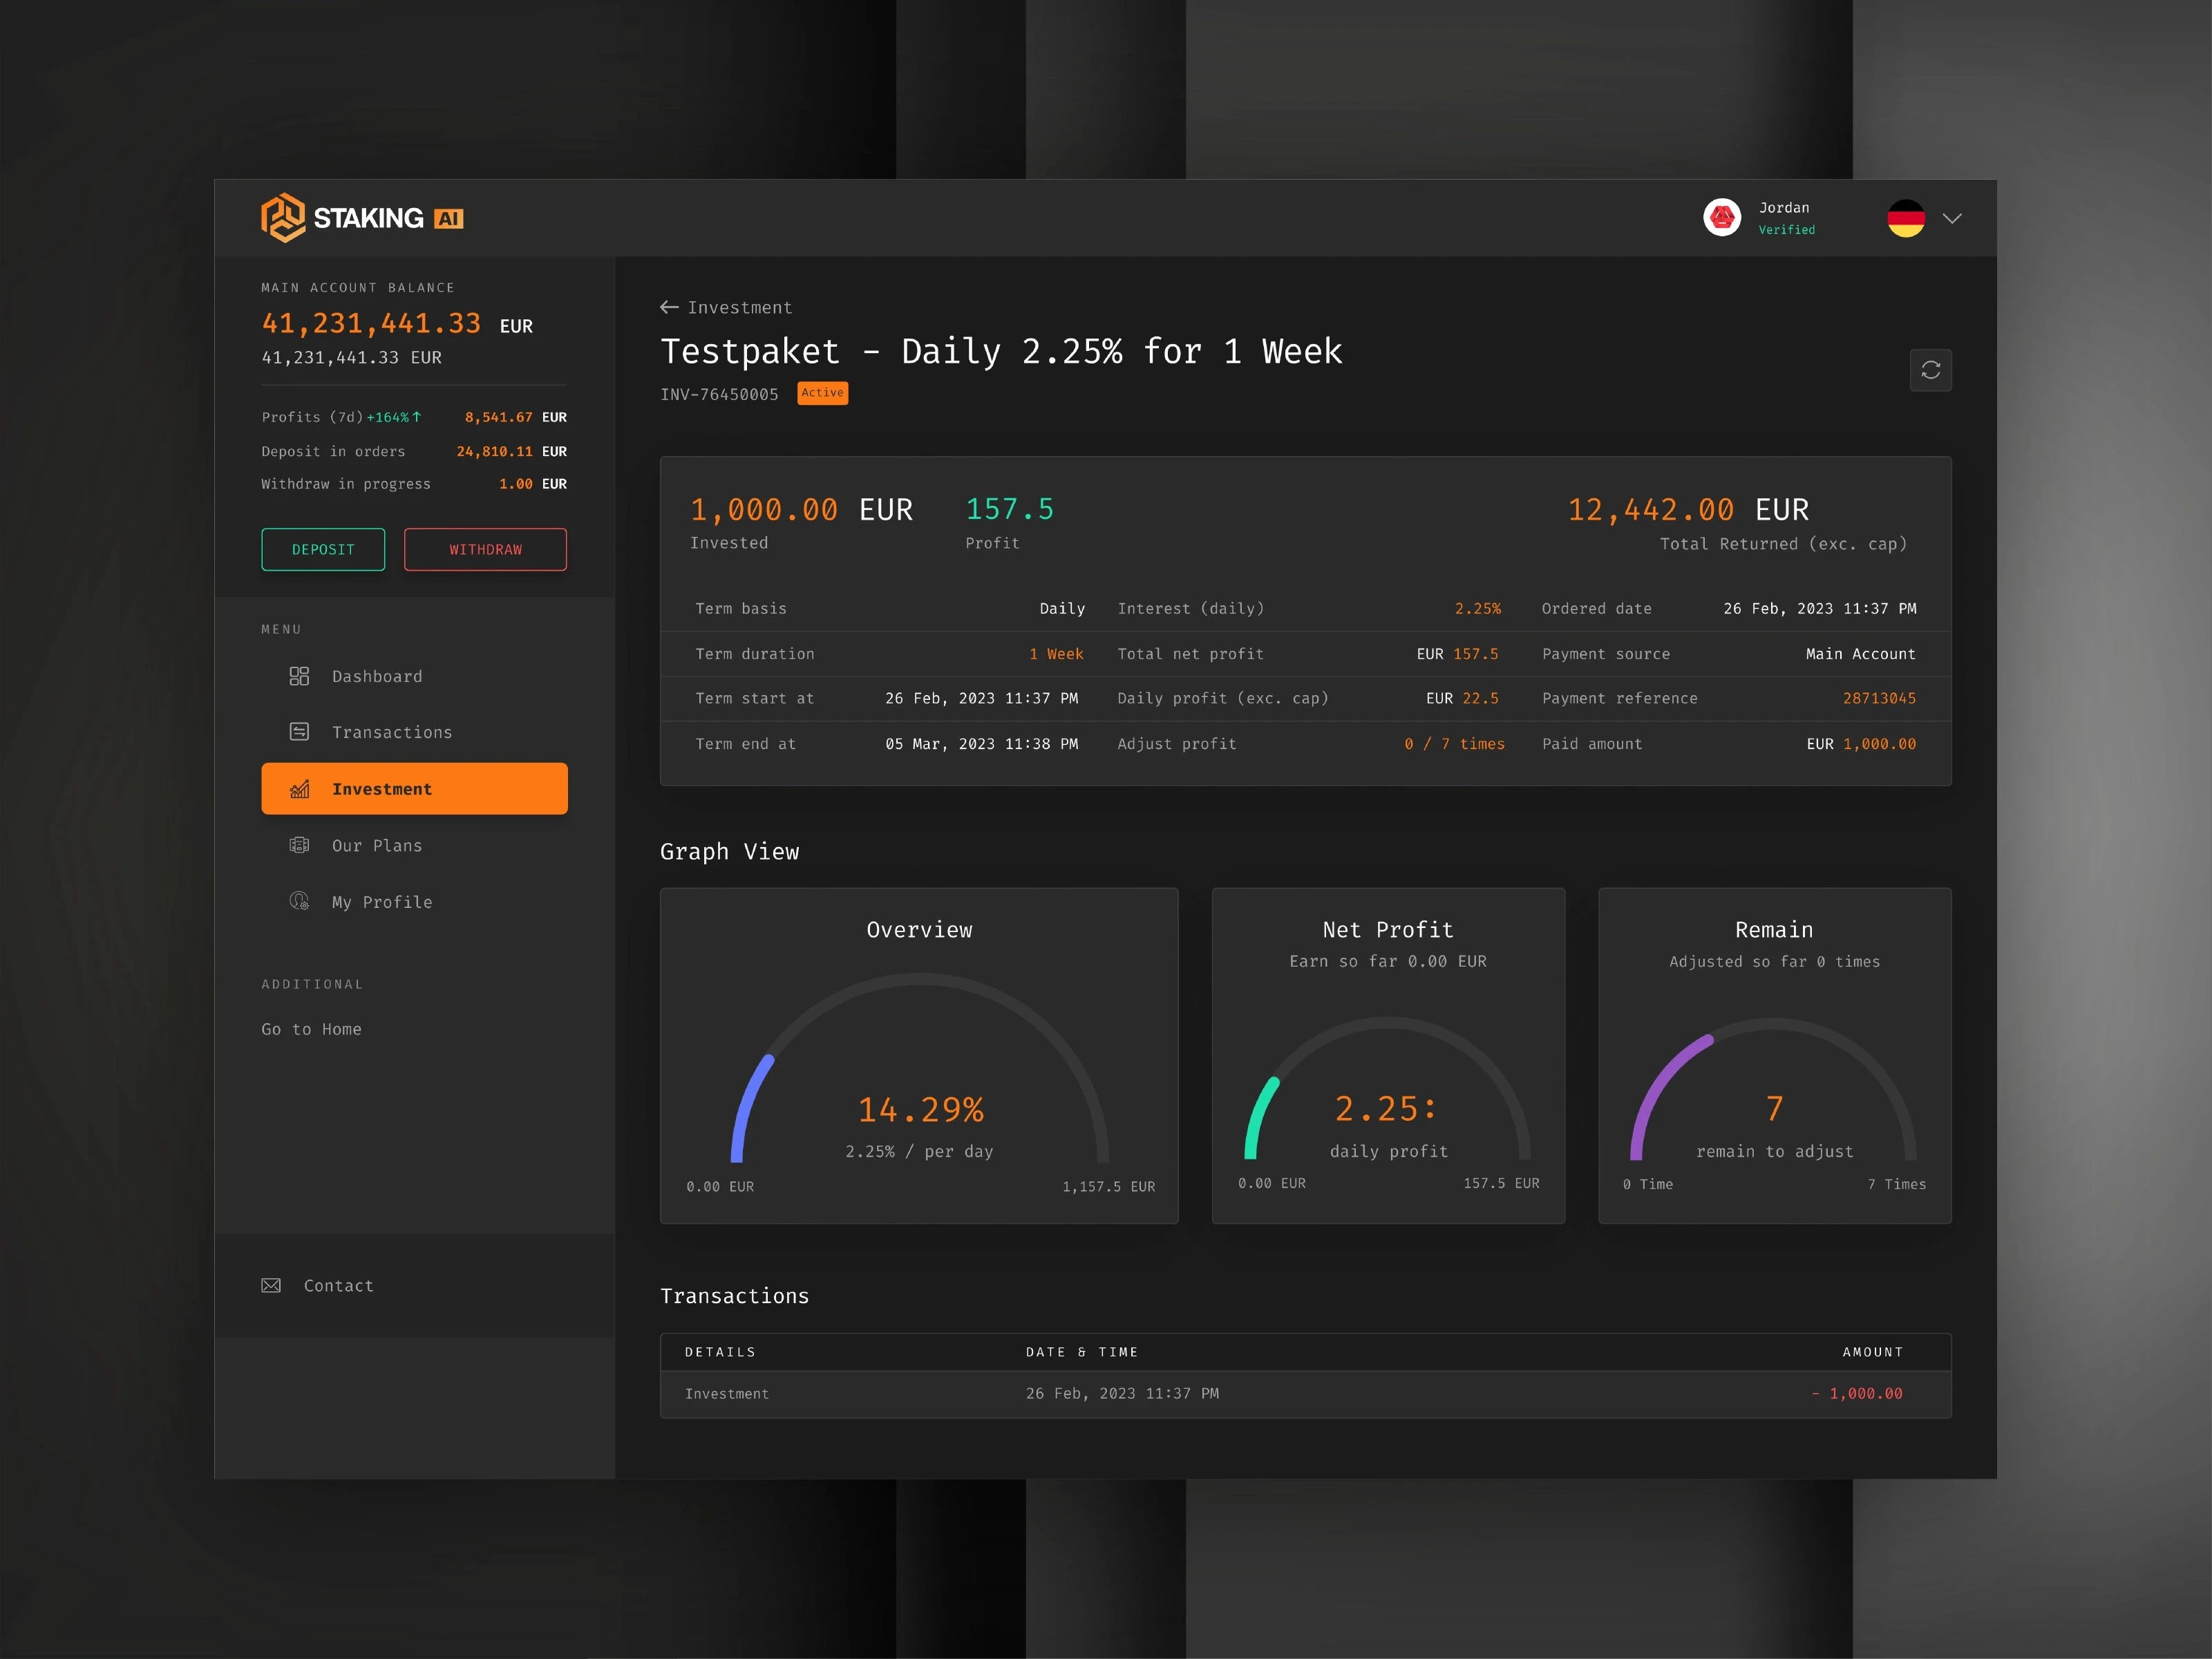
Task: Follow the Go to Home link
Action: [311, 1029]
